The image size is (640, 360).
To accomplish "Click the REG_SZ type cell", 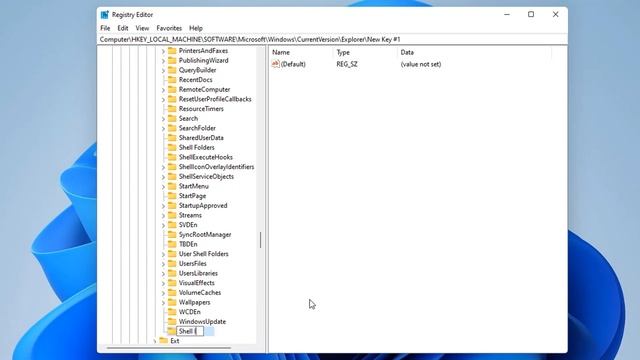I will [347, 64].
